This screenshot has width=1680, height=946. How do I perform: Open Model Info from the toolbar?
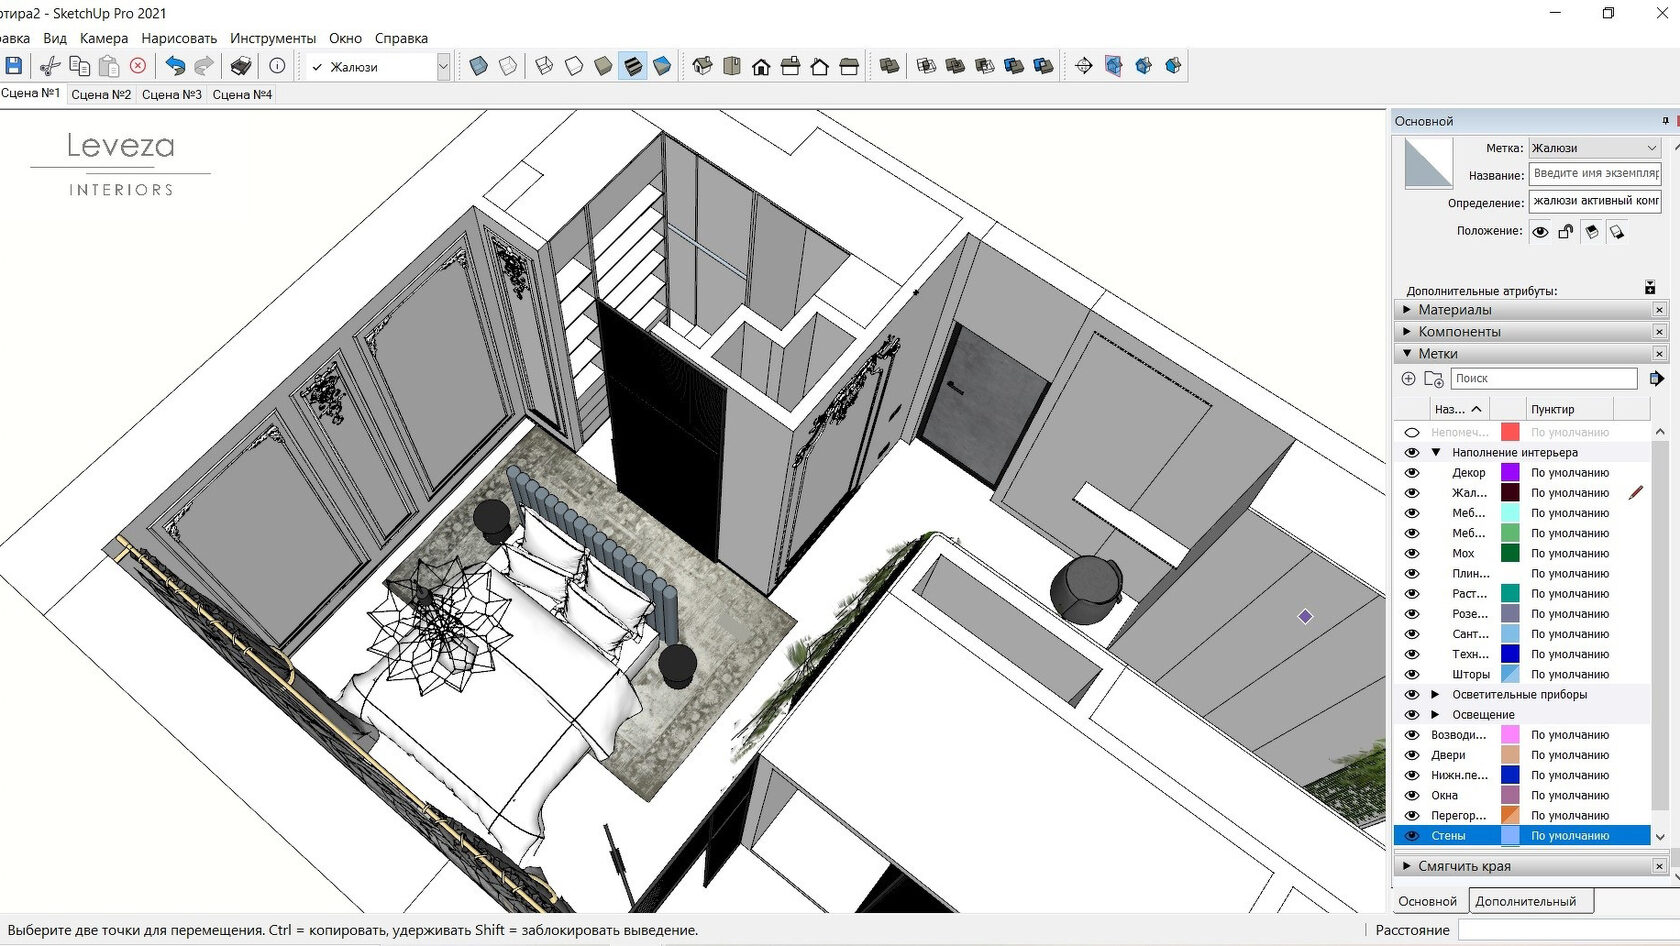point(277,66)
